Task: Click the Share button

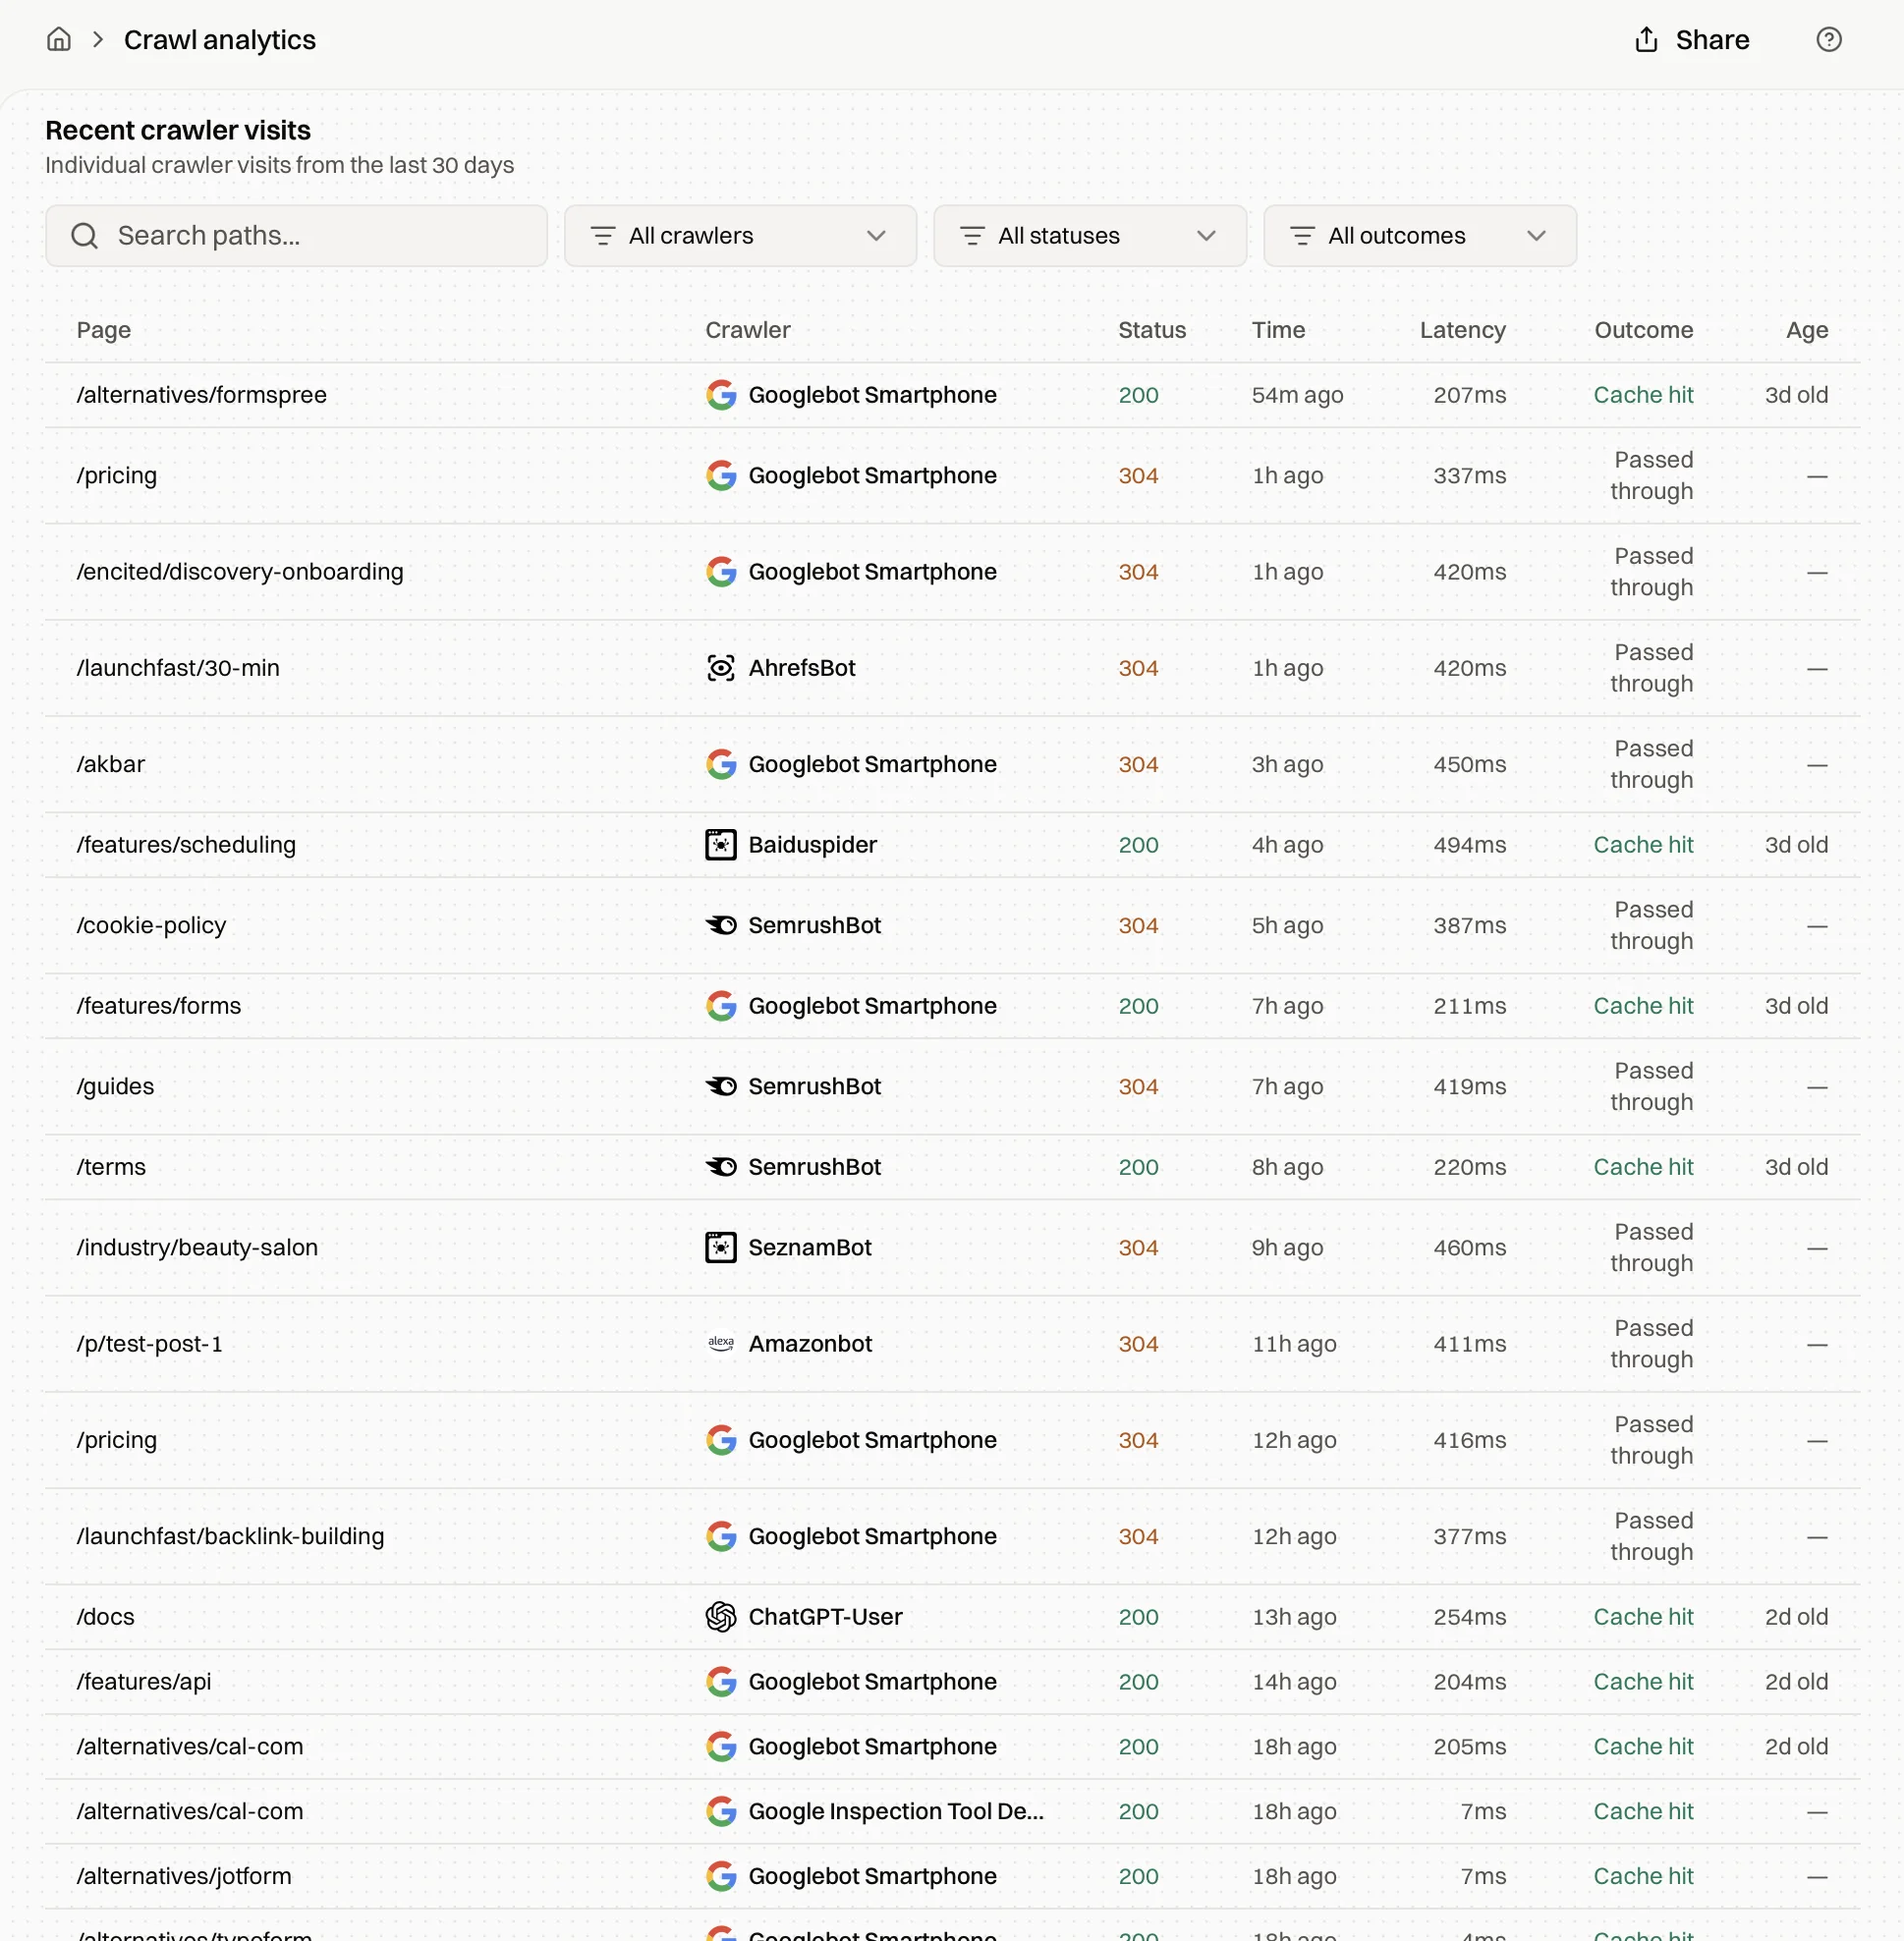Action: pos(1691,39)
